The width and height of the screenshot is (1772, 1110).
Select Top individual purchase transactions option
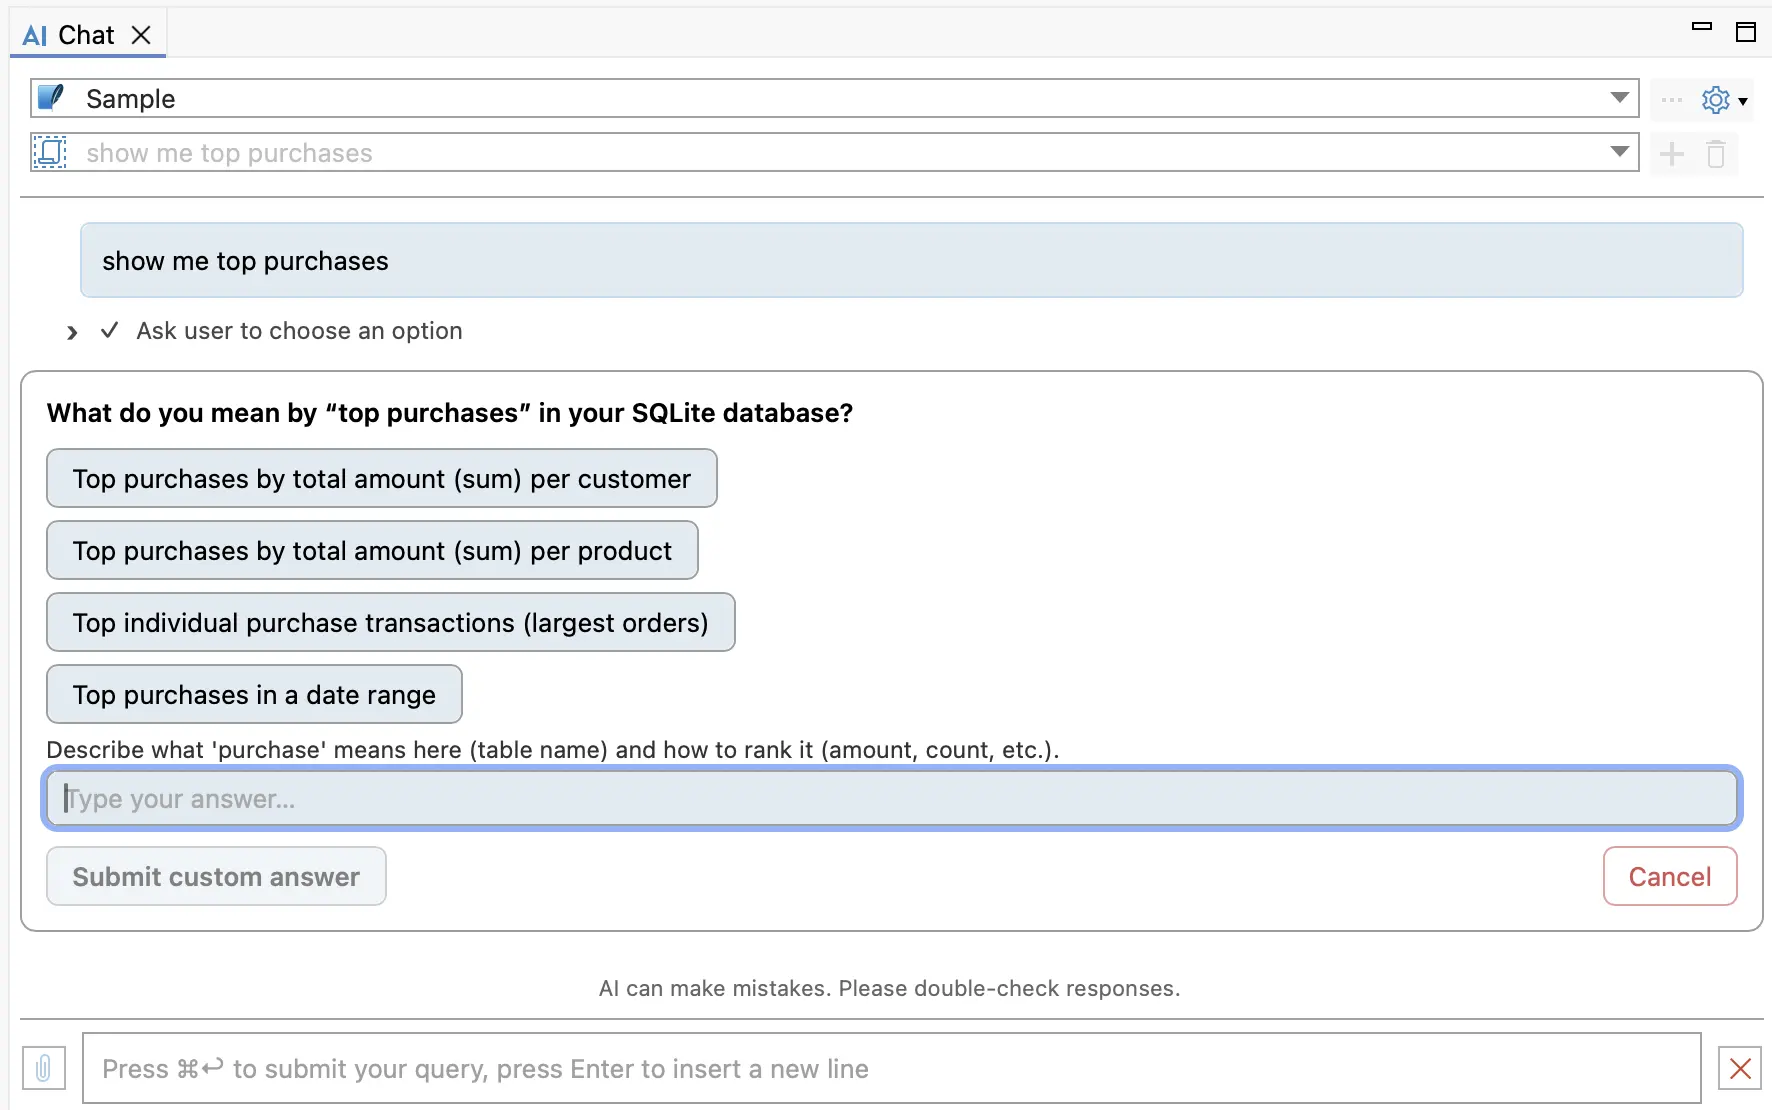391,622
